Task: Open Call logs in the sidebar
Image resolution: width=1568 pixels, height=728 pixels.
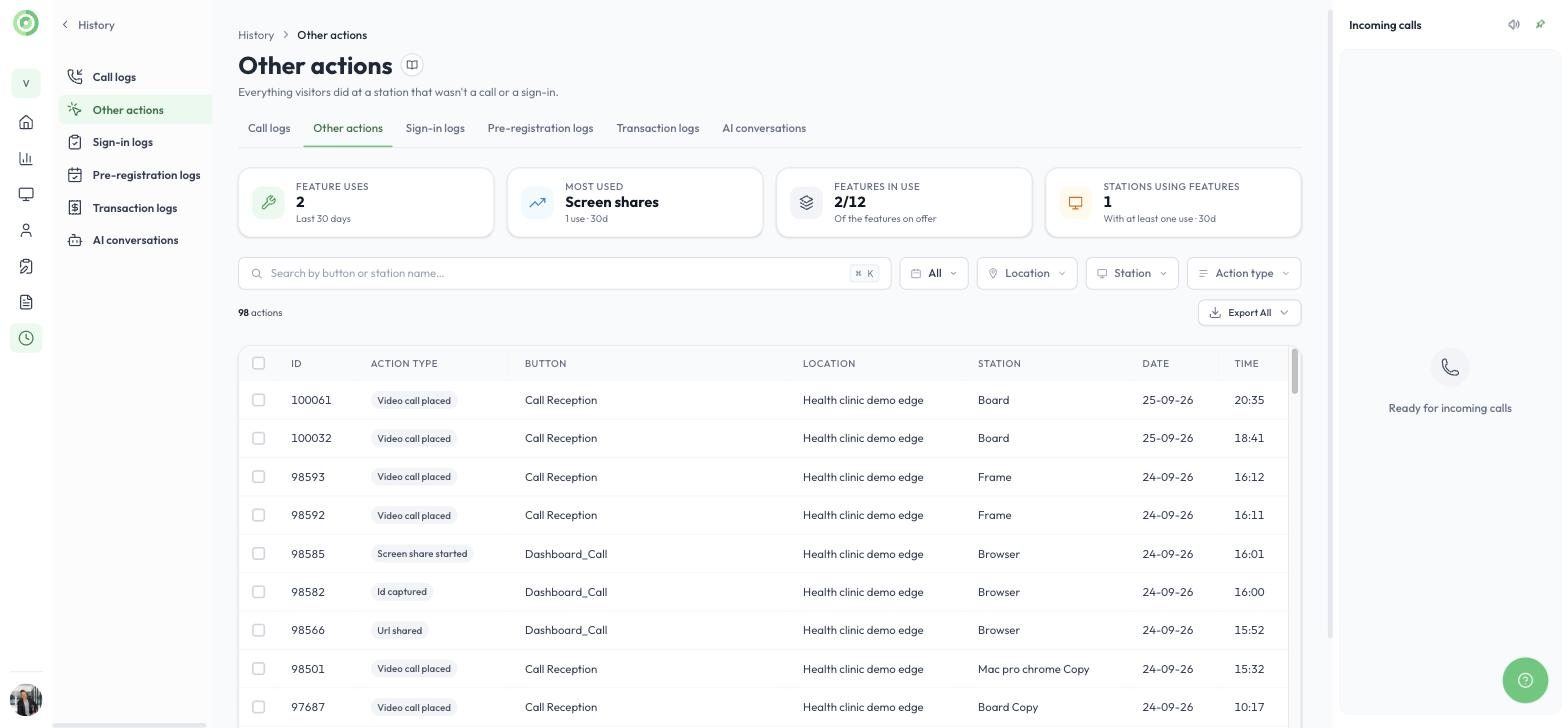Action: click(135, 77)
